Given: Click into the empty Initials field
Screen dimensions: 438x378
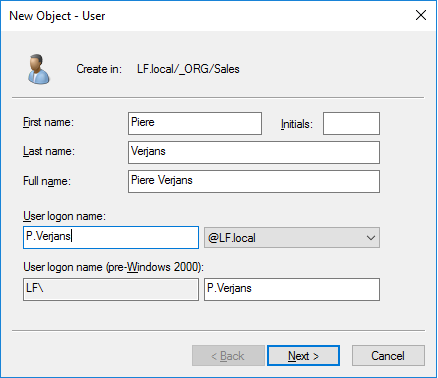Looking at the screenshot, I should click(x=351, y=123).
